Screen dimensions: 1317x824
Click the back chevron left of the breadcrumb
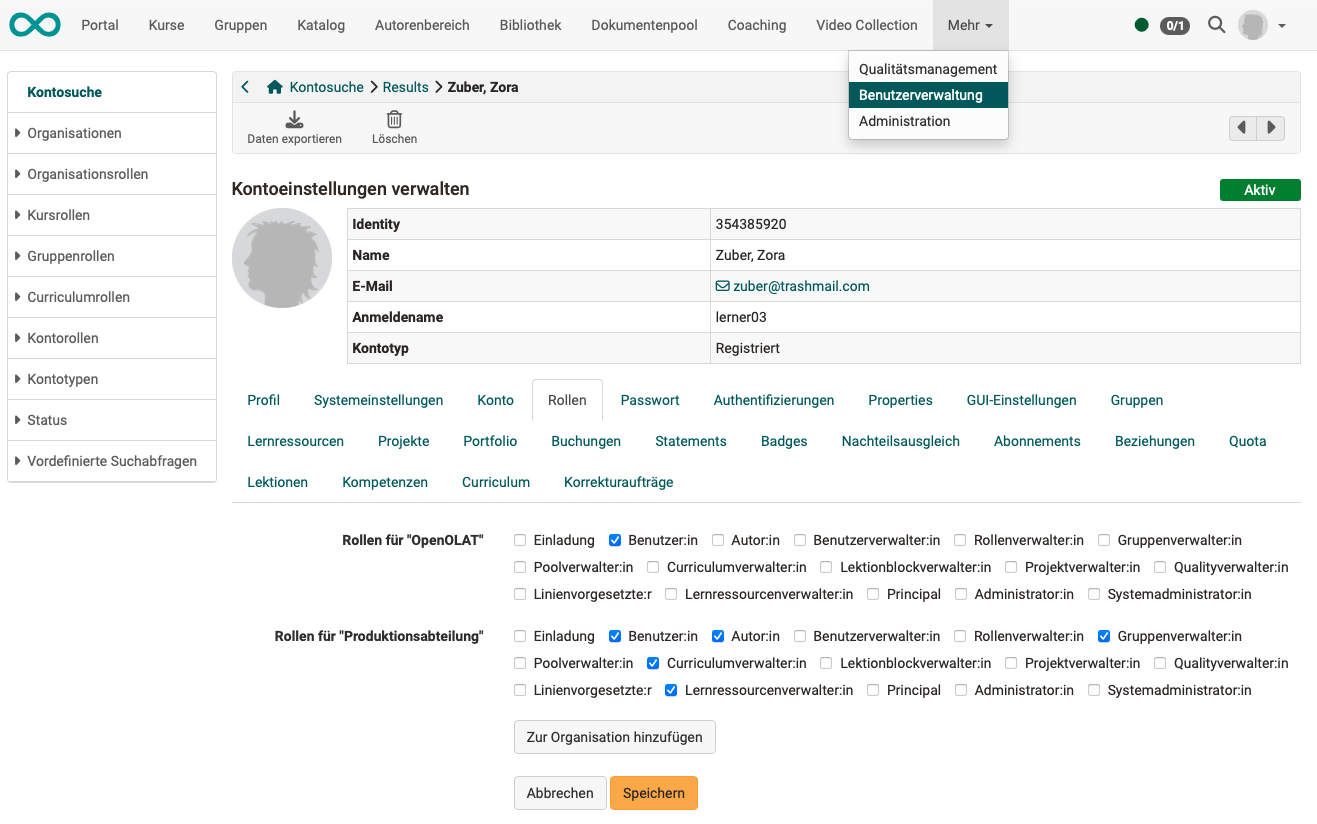[245, 87]
